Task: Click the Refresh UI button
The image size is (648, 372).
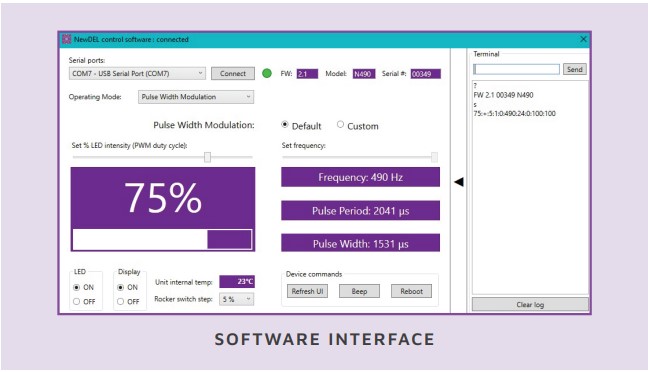Action: (307, 291)
